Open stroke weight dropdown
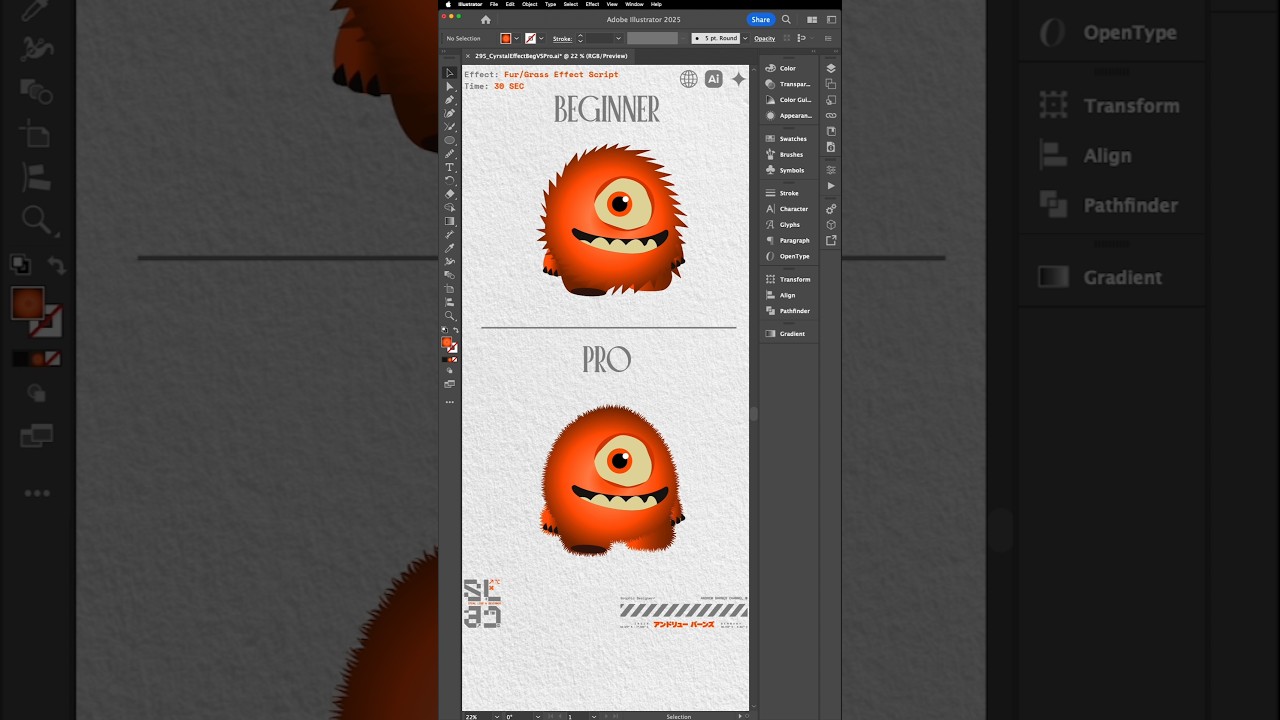This screenshot has width=1280, height=720. click(x=618, y=38)
